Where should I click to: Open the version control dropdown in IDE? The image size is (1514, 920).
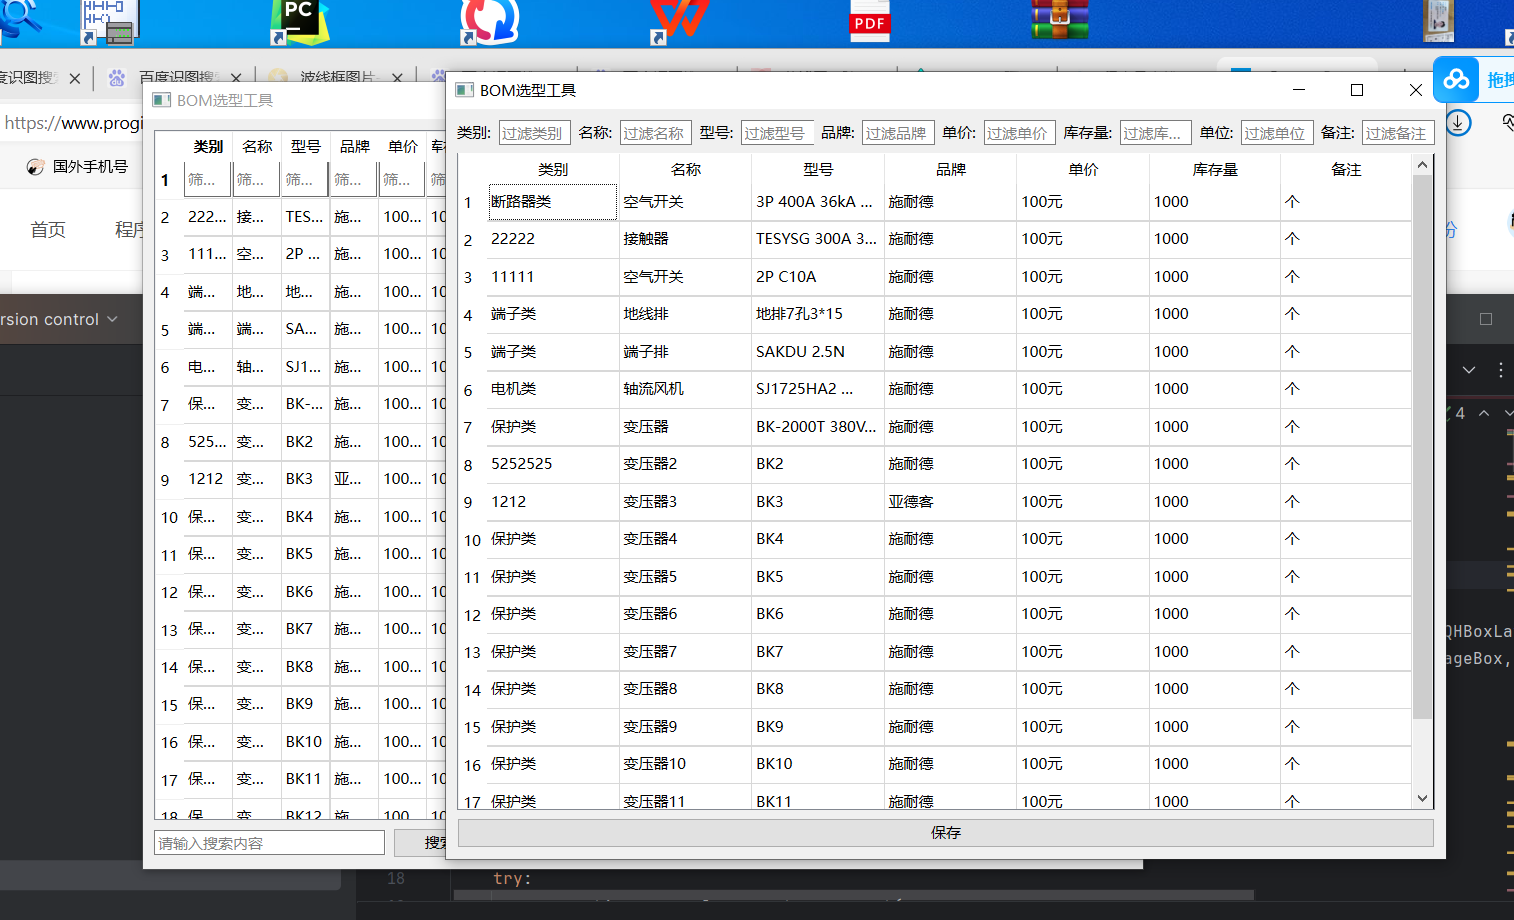[60, 319]
